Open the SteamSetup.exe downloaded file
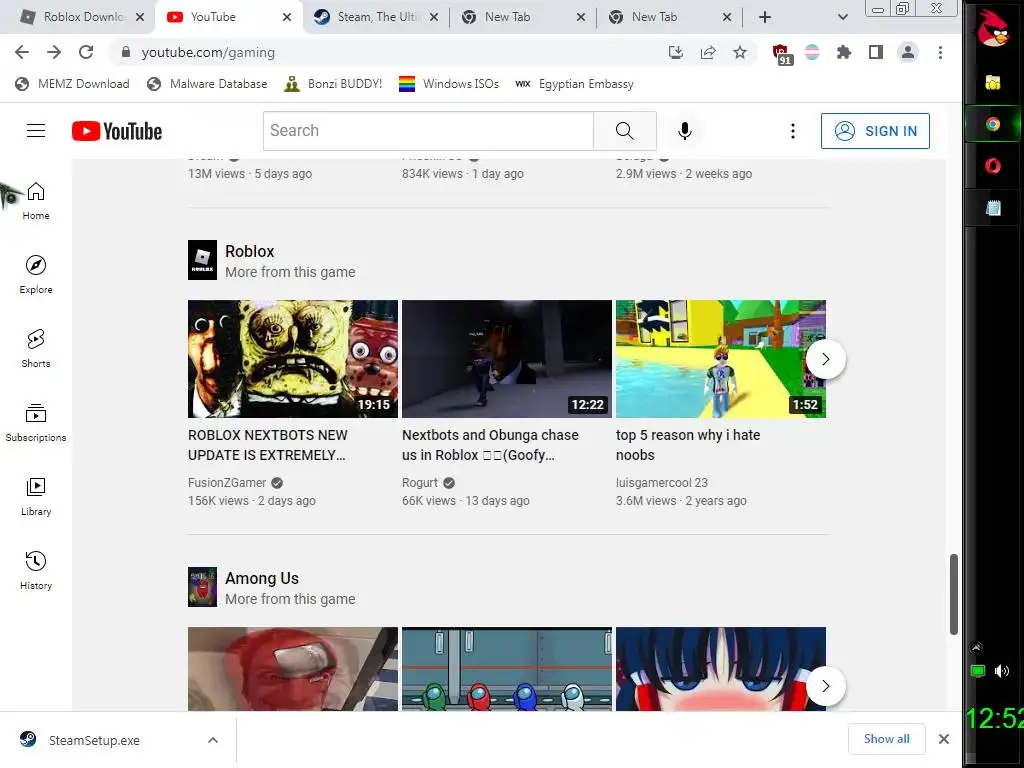1024x768 pixels. (94, 740)
